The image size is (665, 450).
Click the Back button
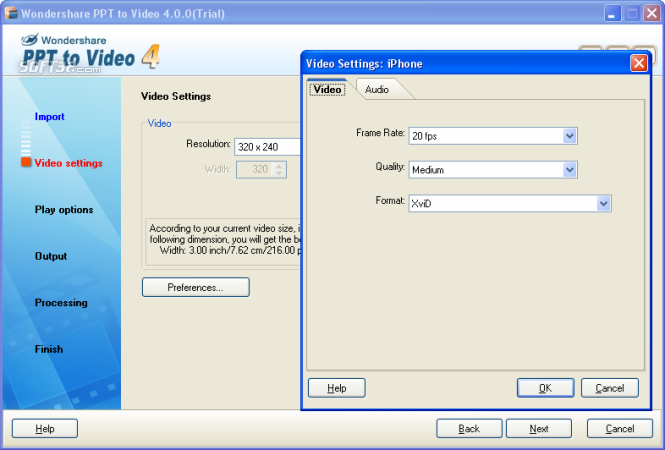coord(469,429)
